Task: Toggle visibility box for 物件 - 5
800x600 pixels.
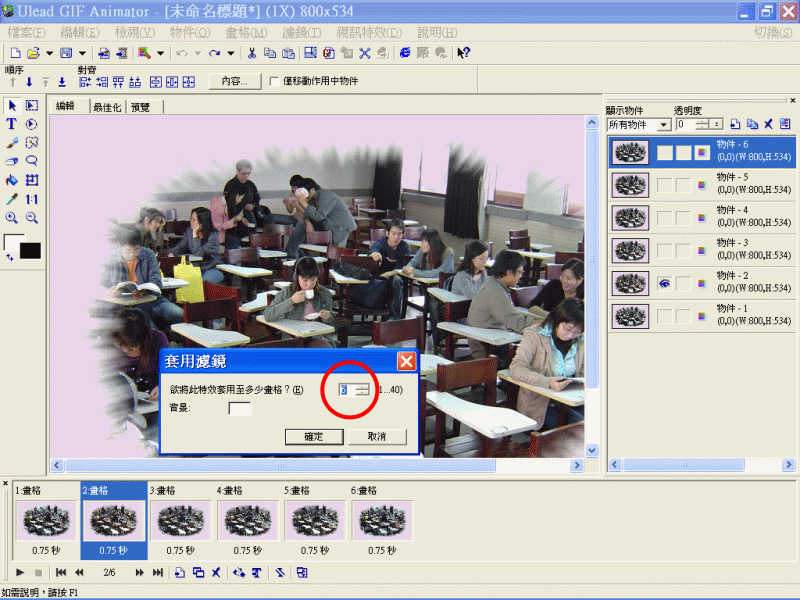Action: pos(664,185)
